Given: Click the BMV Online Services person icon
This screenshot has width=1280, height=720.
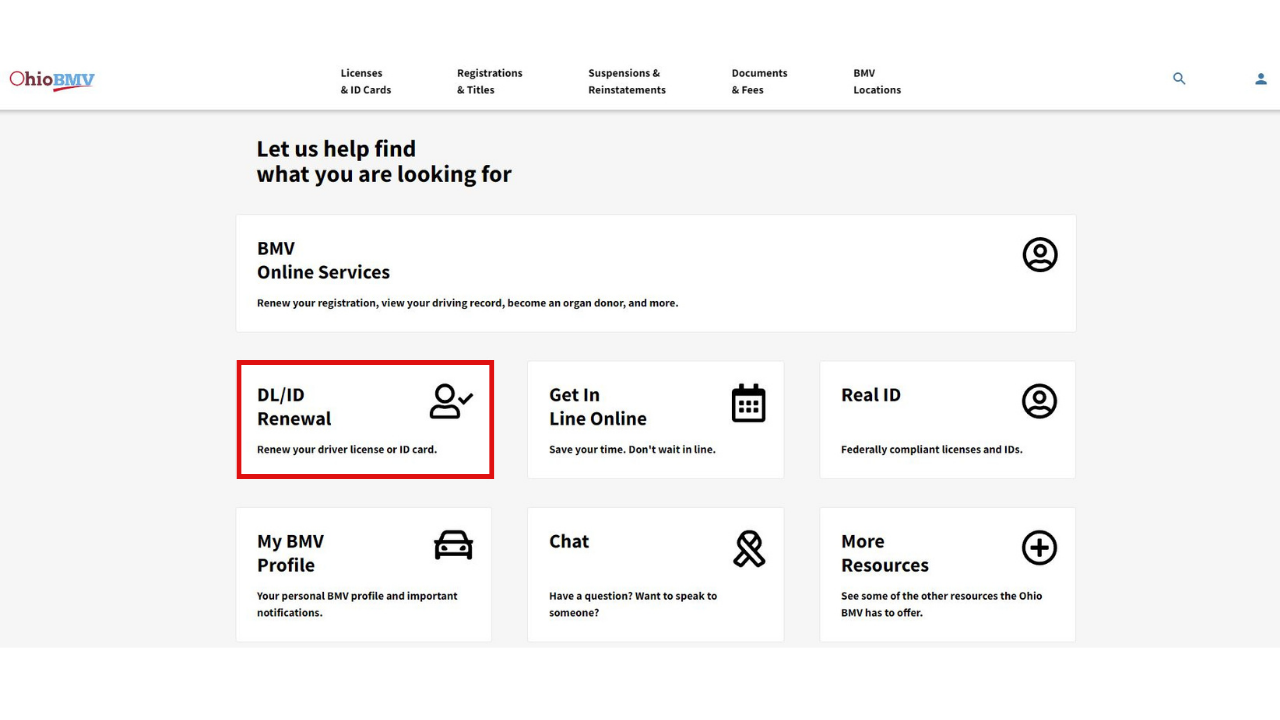Looking at the screenshot, I should 1039,255.
